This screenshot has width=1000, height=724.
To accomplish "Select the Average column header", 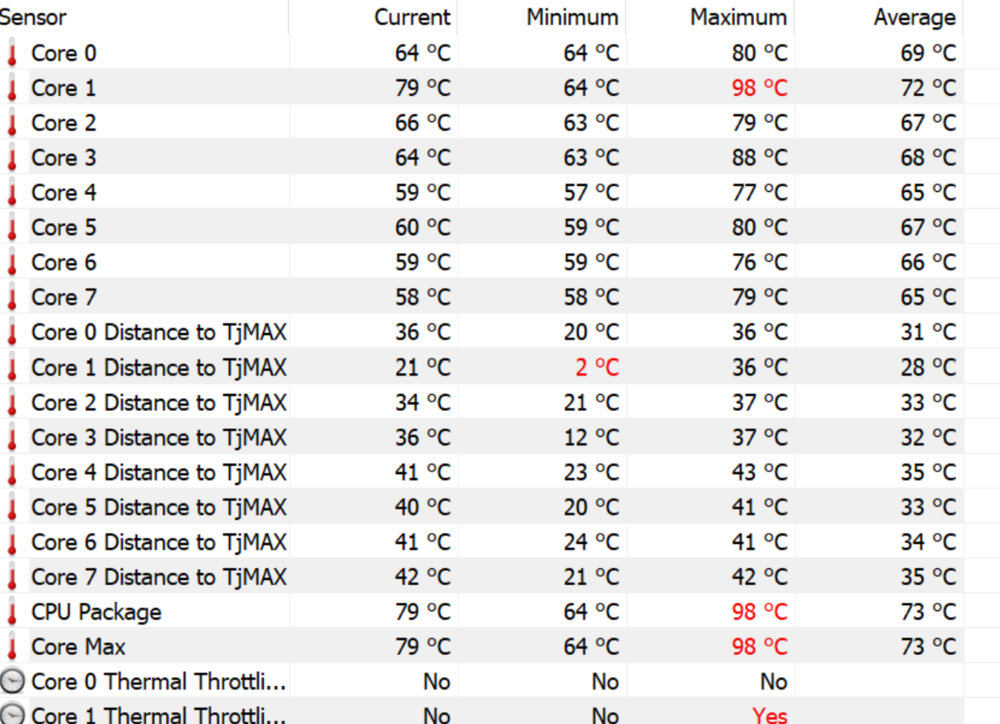I will click(914, 17).
